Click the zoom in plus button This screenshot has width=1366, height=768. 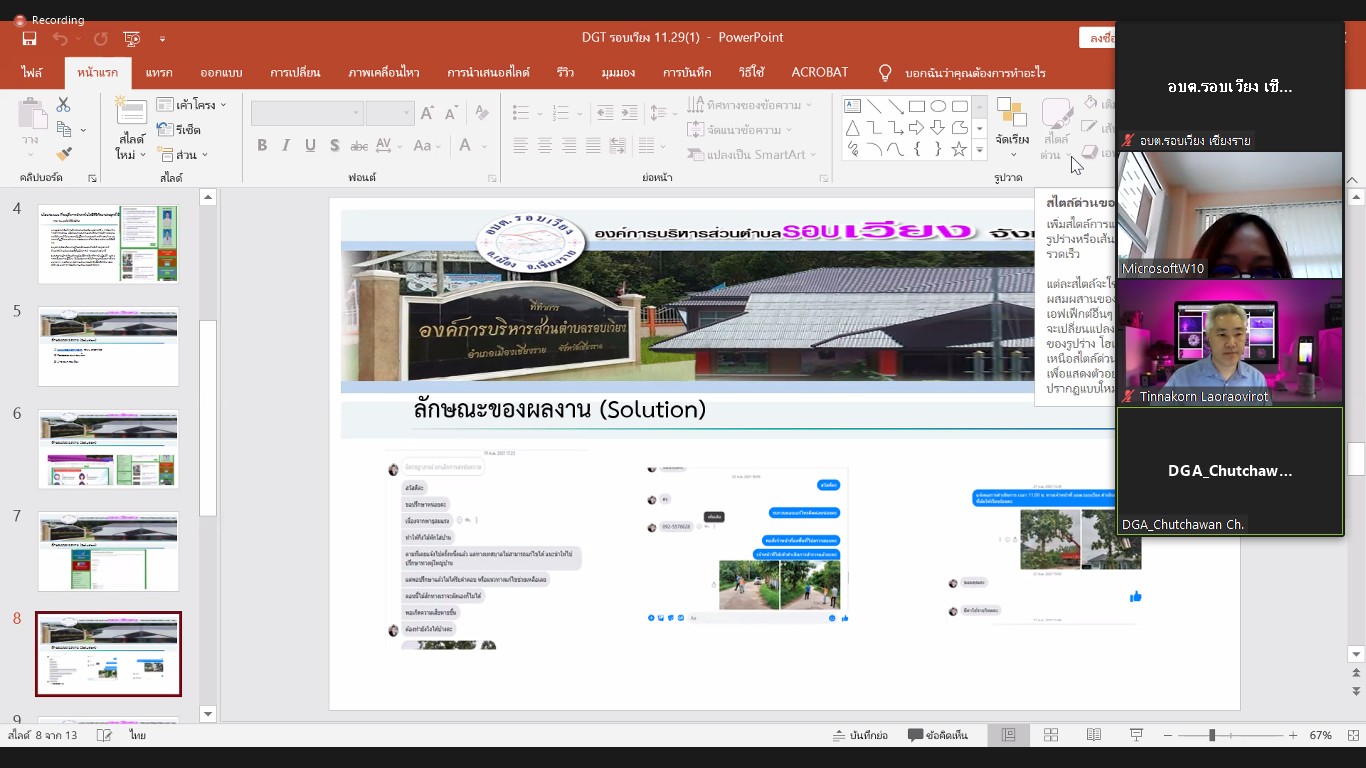coord(1292,735)
